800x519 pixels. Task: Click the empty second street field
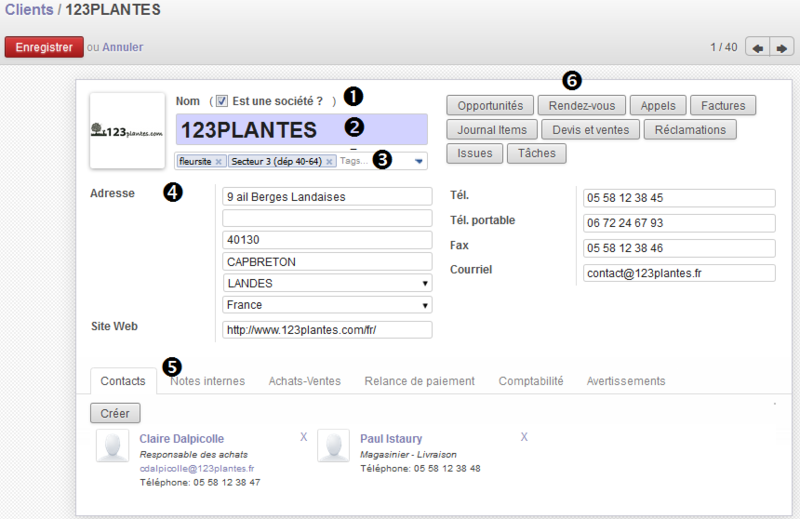click(327, 218)
